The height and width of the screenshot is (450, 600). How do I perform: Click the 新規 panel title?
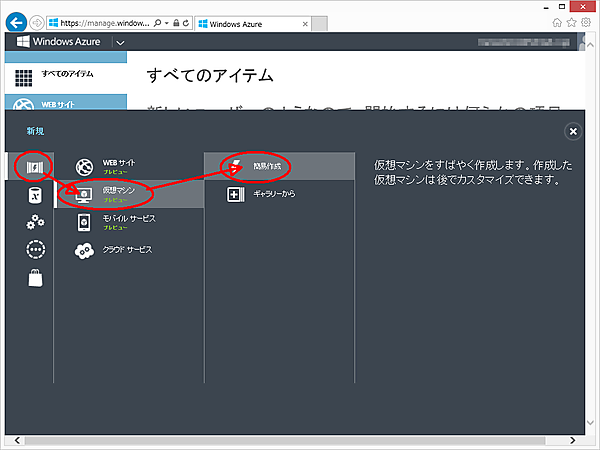click(35, 131)
